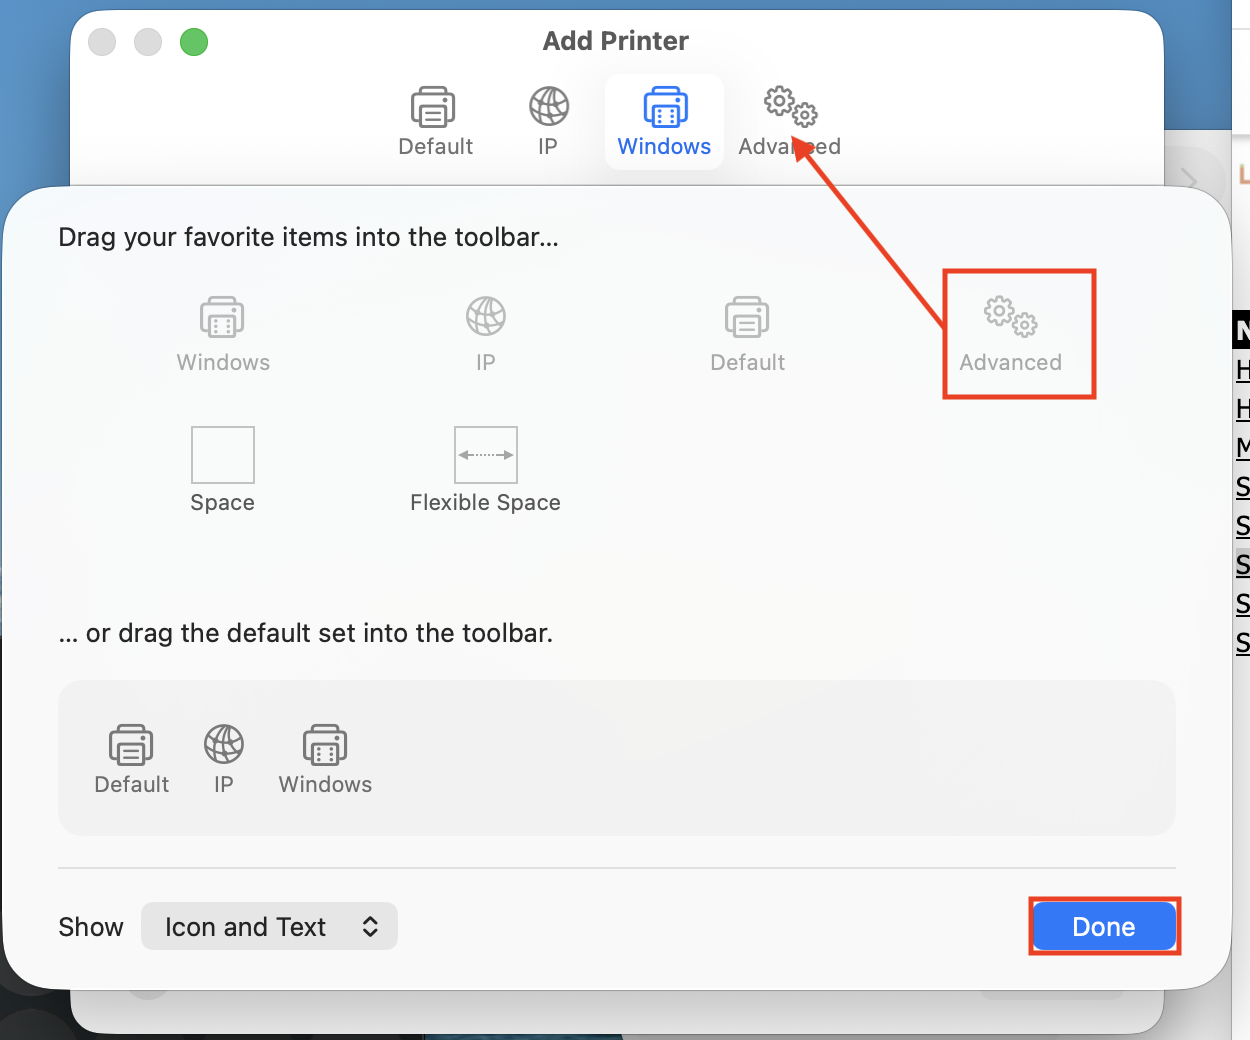Select the Default printer in favorites palette
This screenshot has width=1250, height=1040.
pyautogui.click(x=747, y=333)
